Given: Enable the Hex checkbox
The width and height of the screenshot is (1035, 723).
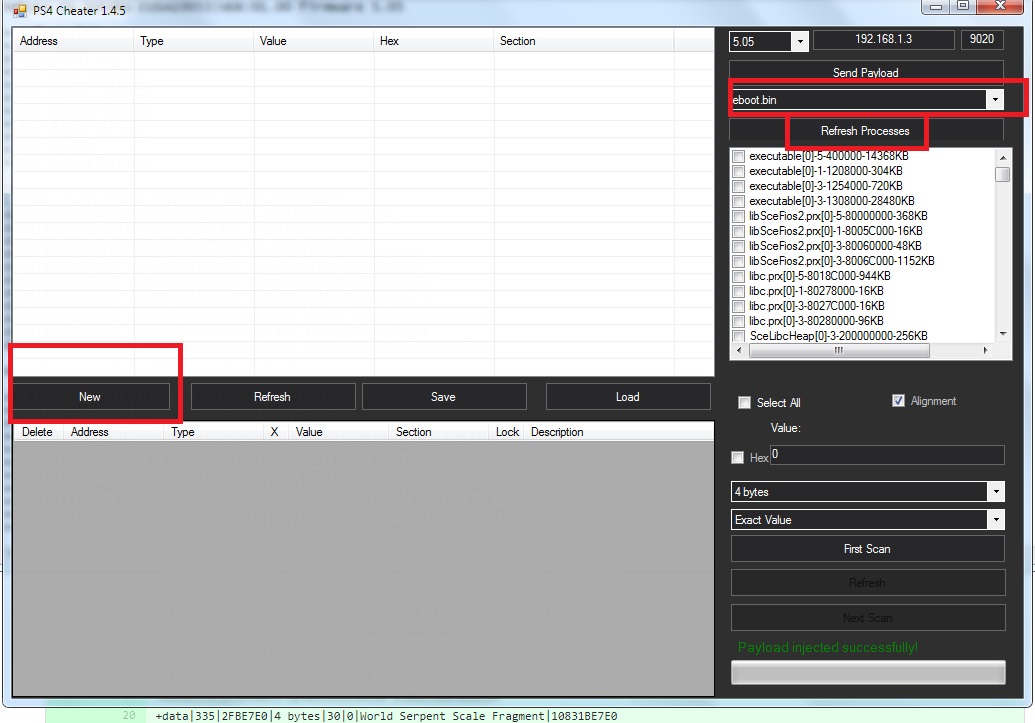Looking at the screenshot, I should [738, 458].
